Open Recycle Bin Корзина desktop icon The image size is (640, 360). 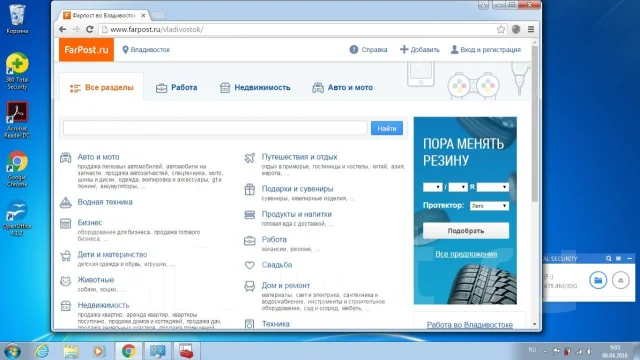point(17,19)
